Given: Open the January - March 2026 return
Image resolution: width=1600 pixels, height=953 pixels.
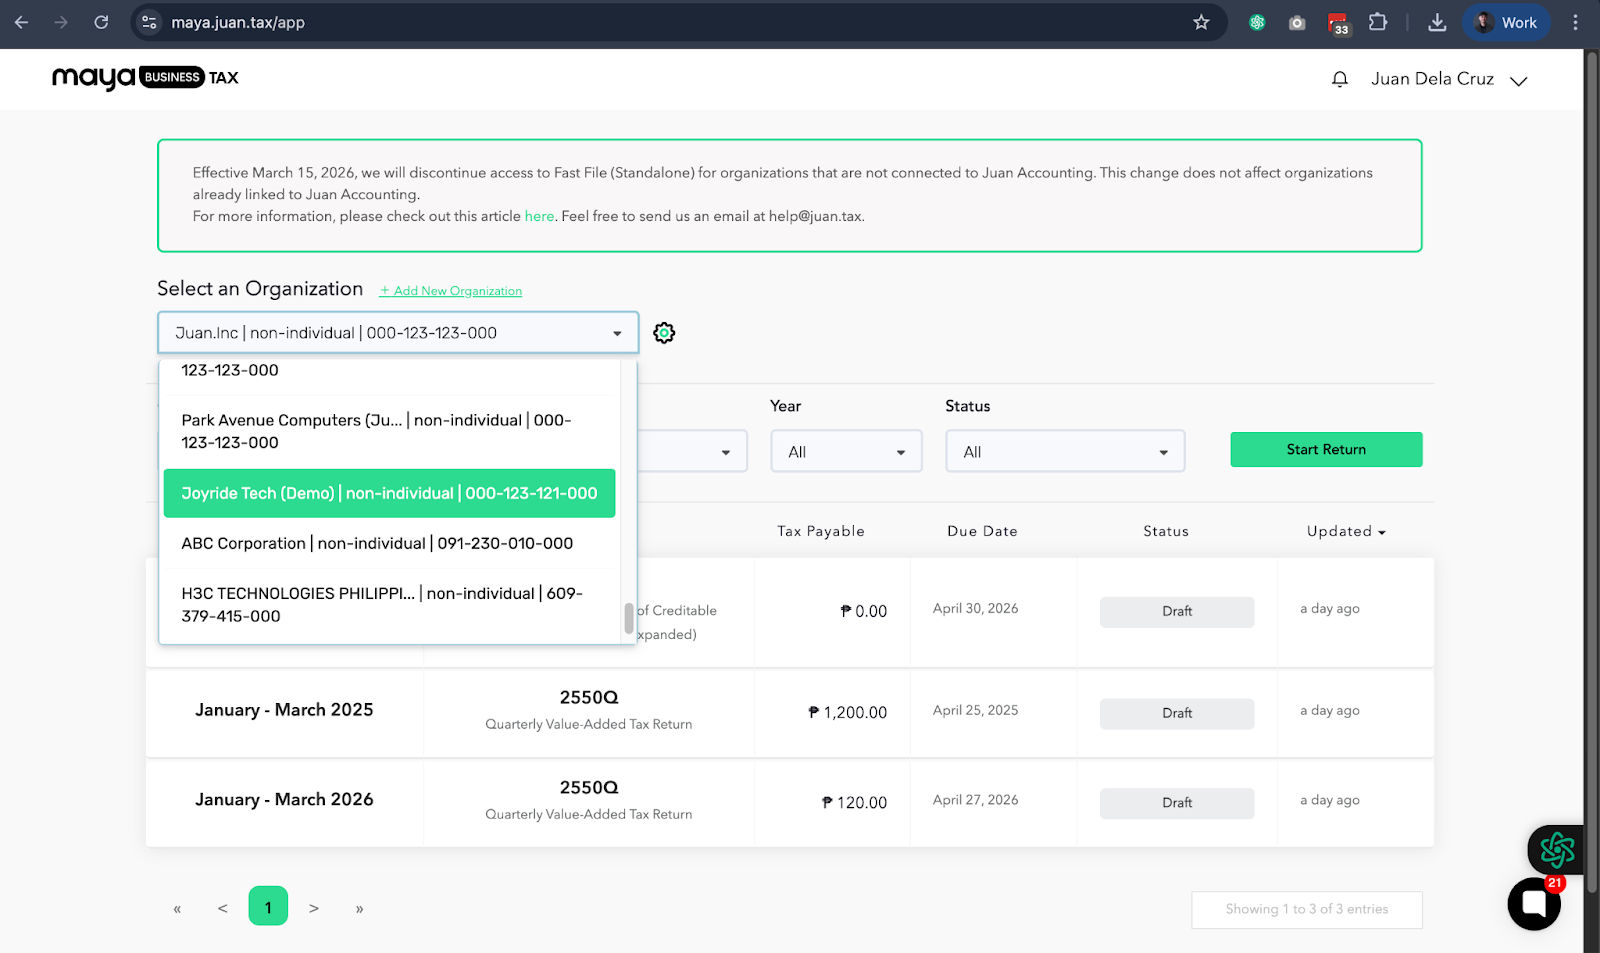Looking at the screenshot, I should pos(284,800).
